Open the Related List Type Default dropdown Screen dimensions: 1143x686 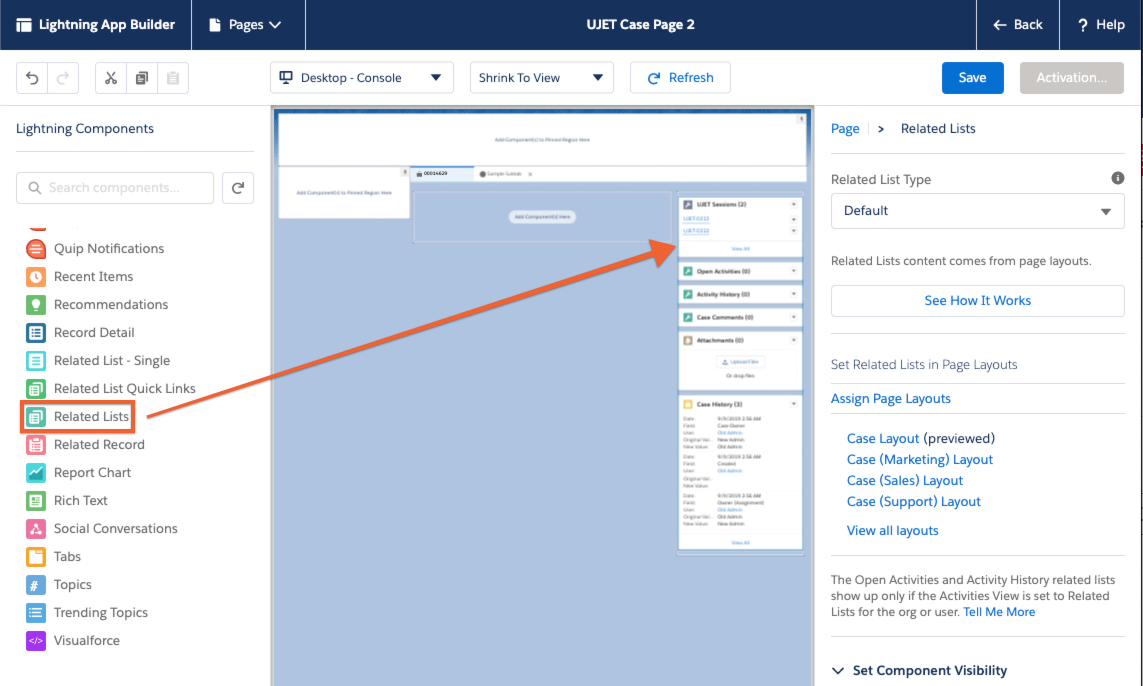(977, 211)
